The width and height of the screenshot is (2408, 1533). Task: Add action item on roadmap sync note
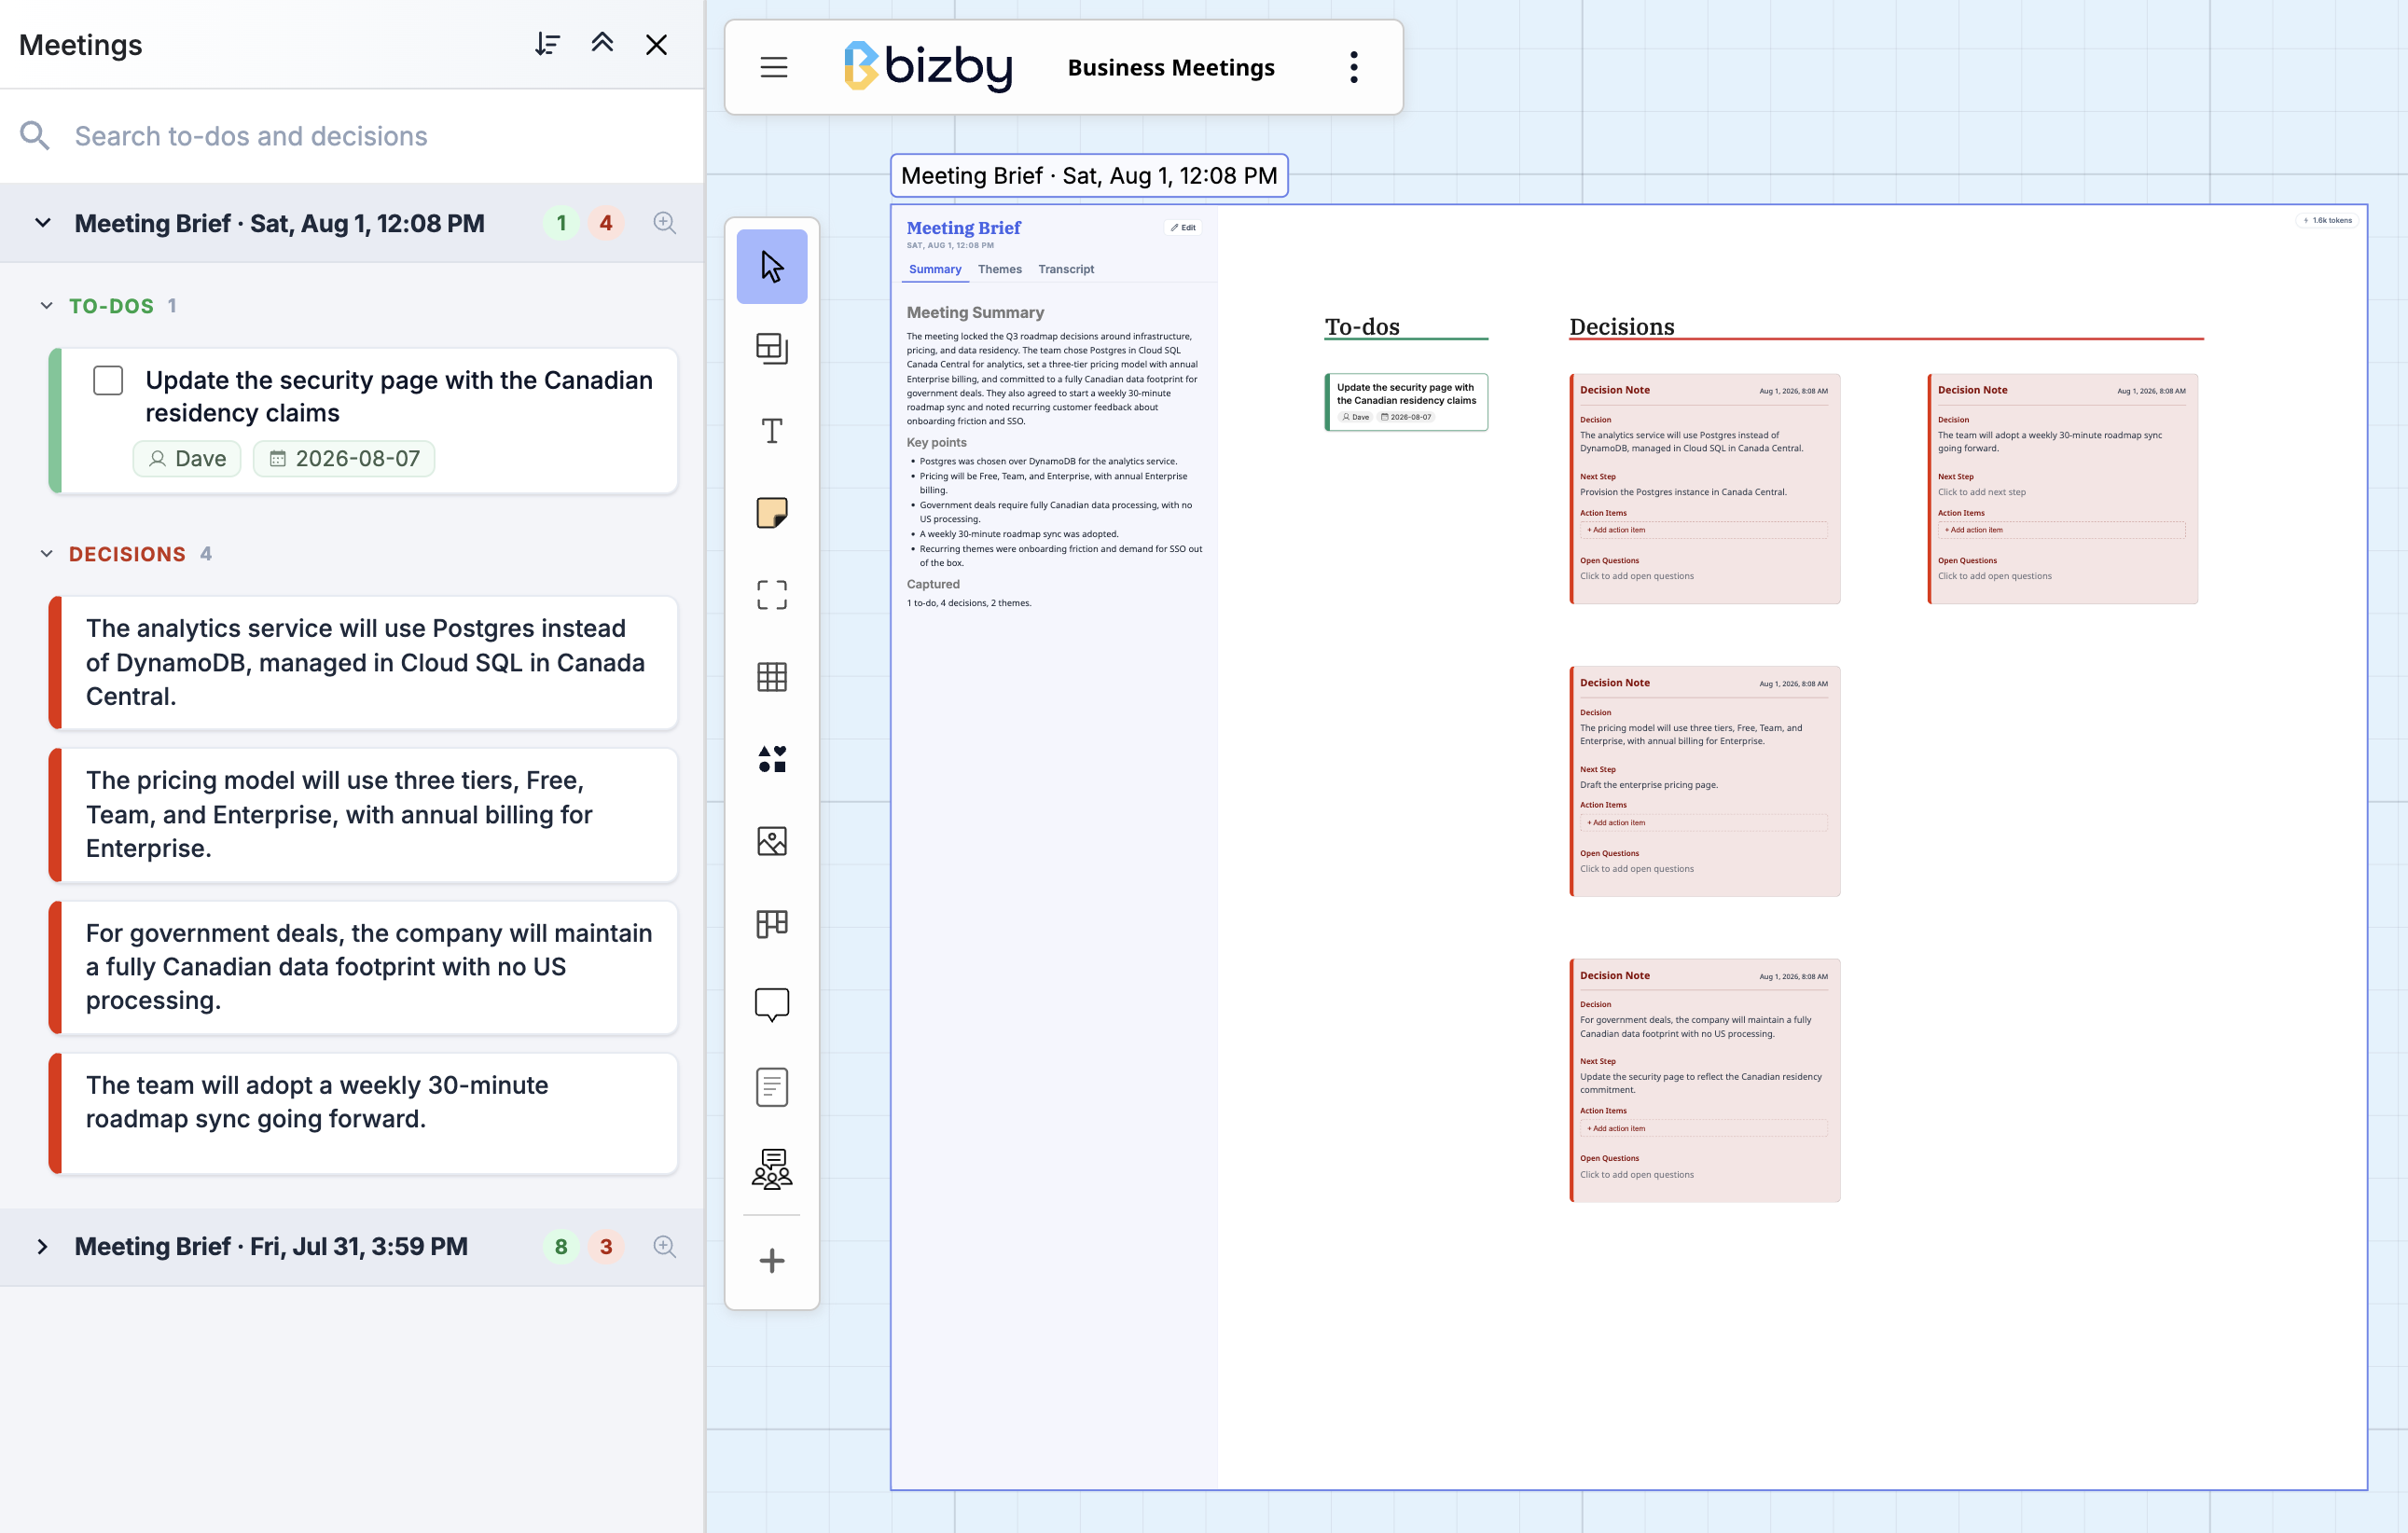click(x=2061, y=530)
